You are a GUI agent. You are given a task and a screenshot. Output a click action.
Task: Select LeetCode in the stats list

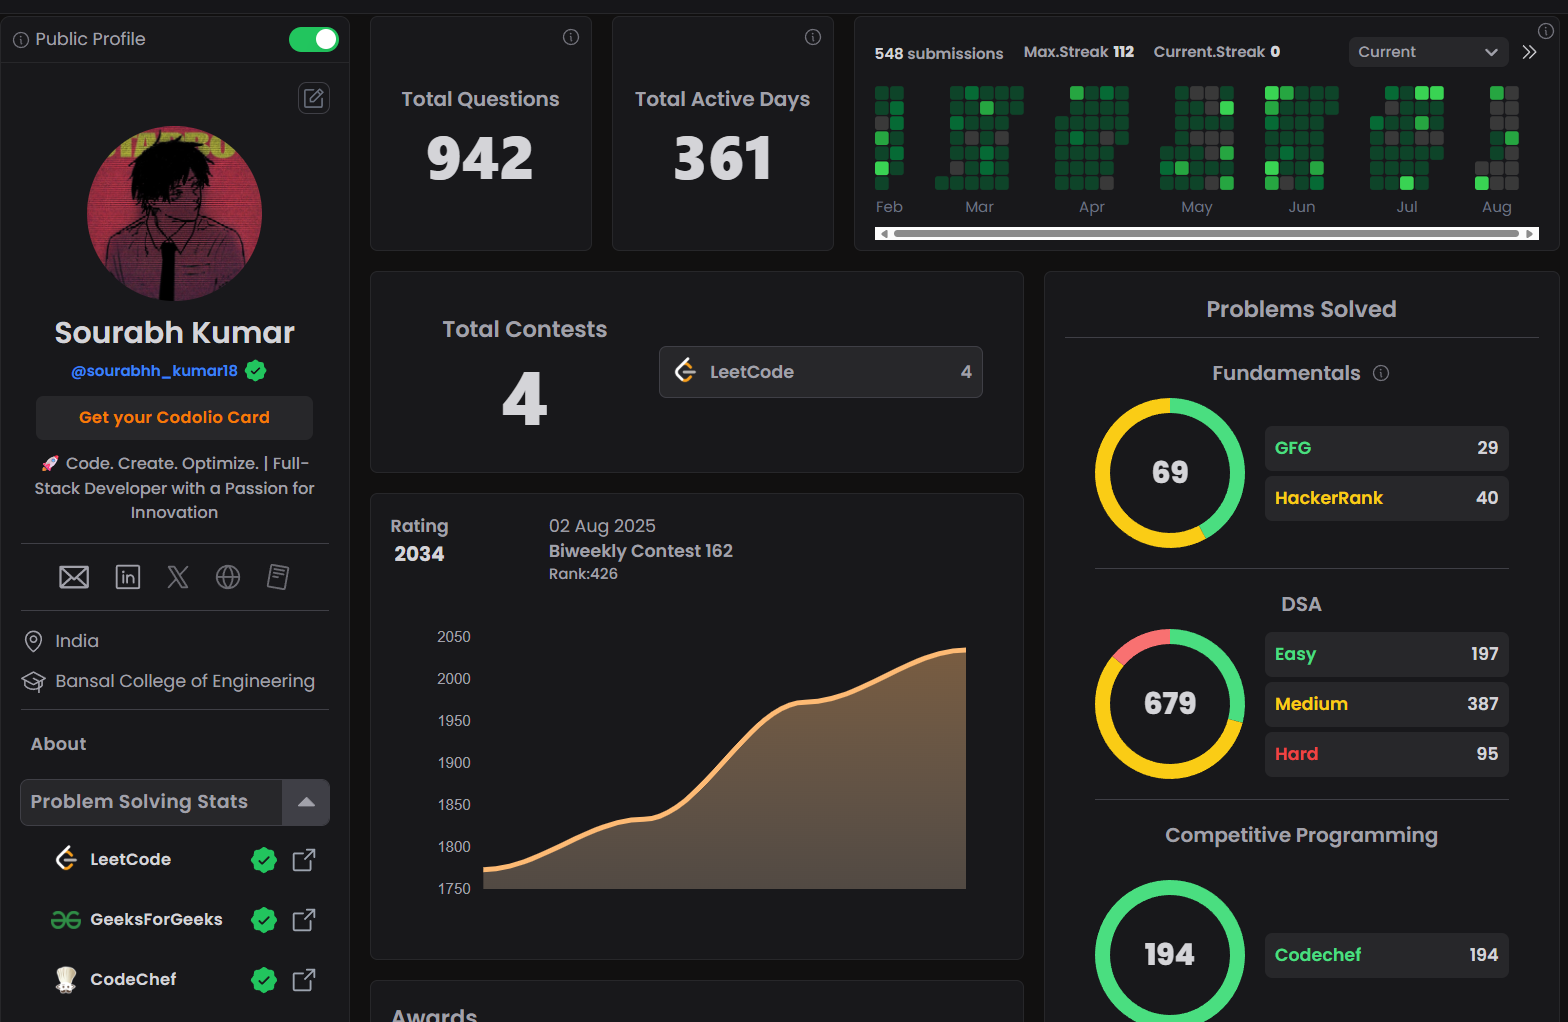point(130,860)
